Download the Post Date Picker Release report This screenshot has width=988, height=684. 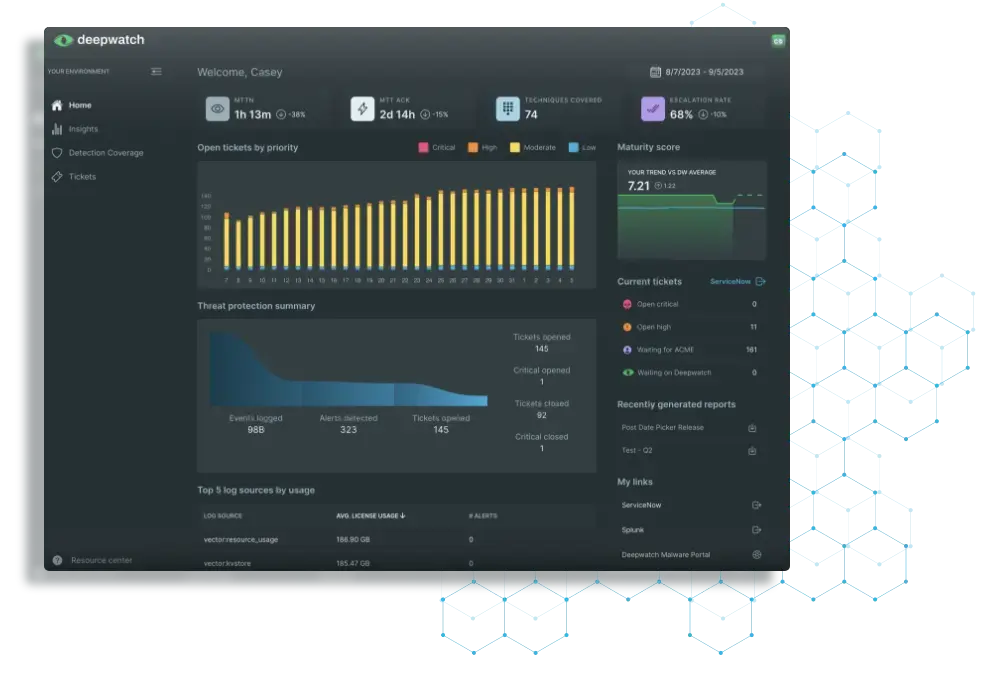coord(752,428)
